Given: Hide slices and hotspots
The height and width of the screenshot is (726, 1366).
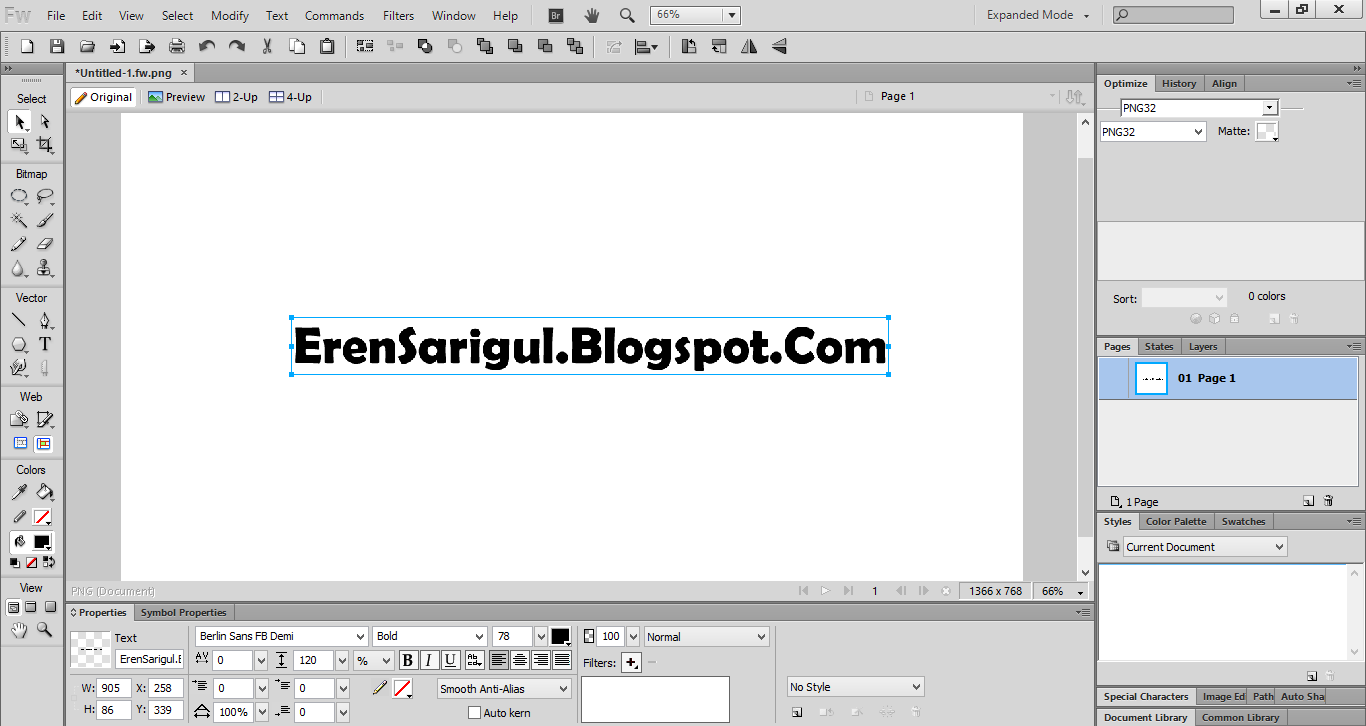Looking at the screenshot, I should pyautogui.click(x=20, y=444).
